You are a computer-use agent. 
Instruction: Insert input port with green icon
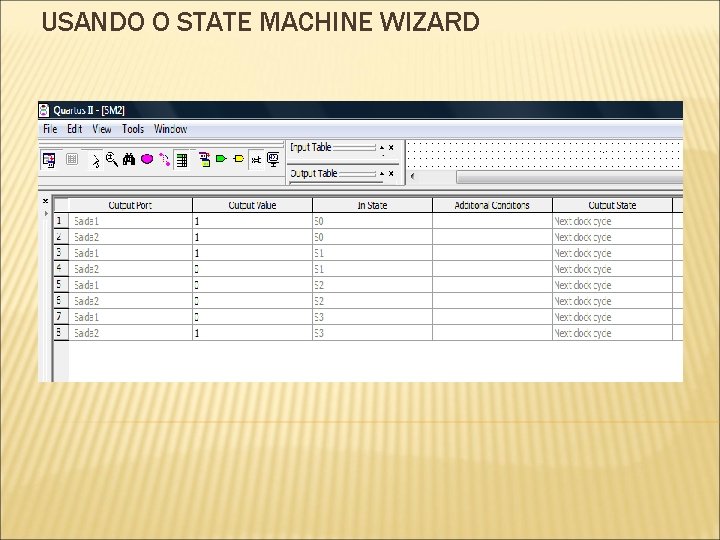221,159
